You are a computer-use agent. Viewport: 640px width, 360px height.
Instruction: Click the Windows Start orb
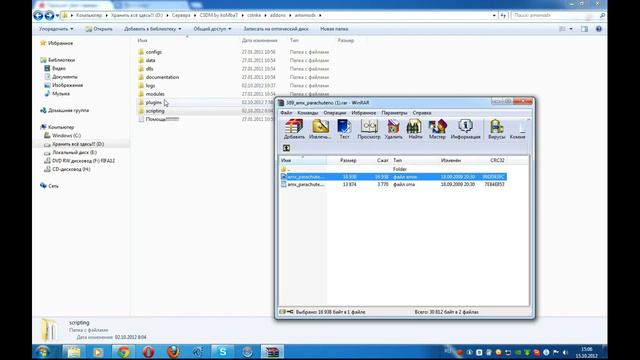pos(42,352)
